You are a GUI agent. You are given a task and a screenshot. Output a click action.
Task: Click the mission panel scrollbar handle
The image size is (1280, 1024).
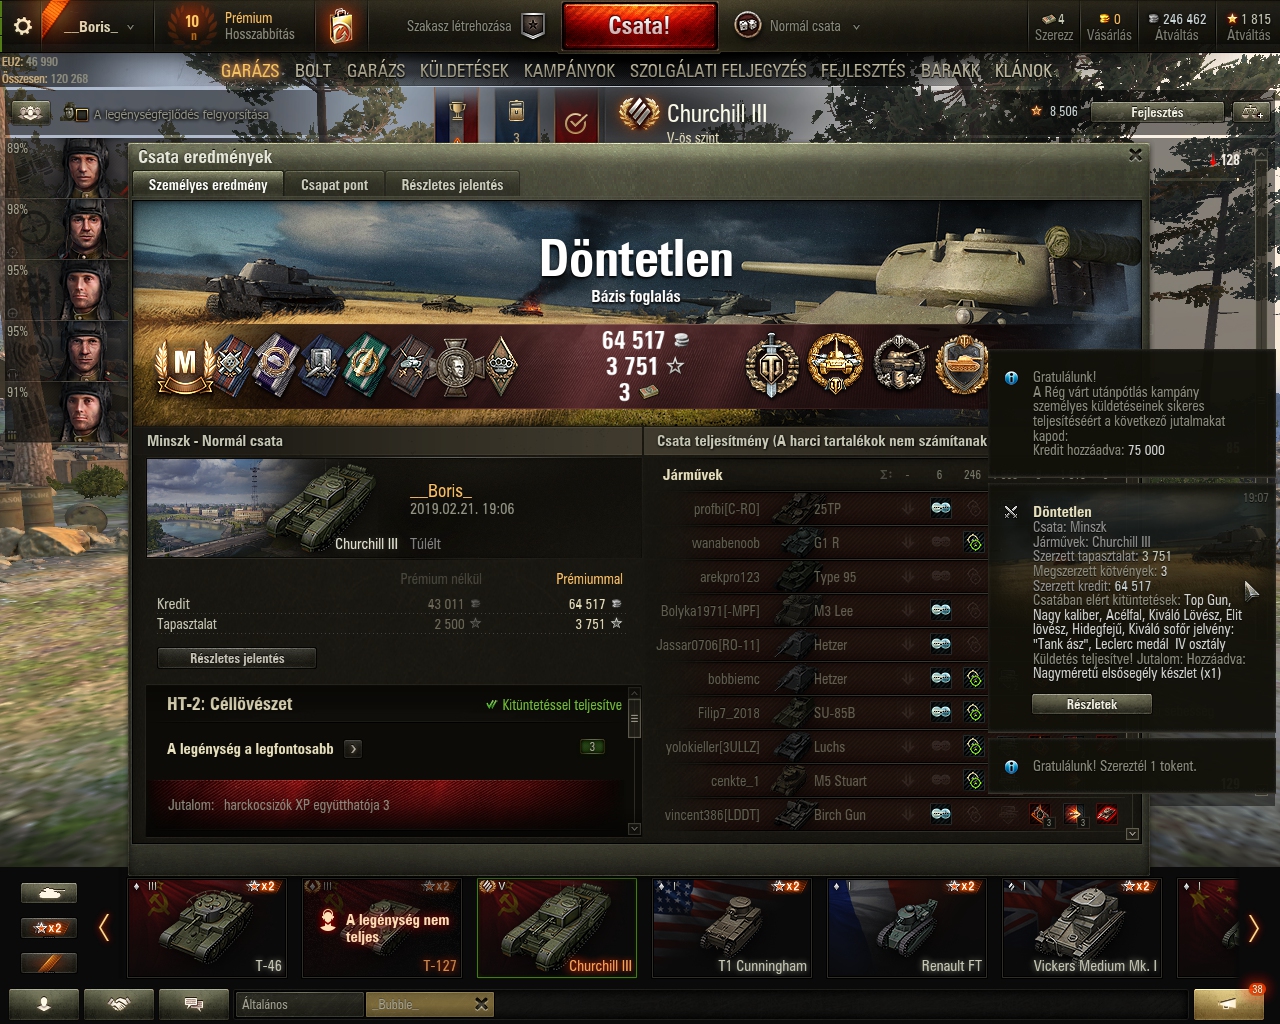634,718
